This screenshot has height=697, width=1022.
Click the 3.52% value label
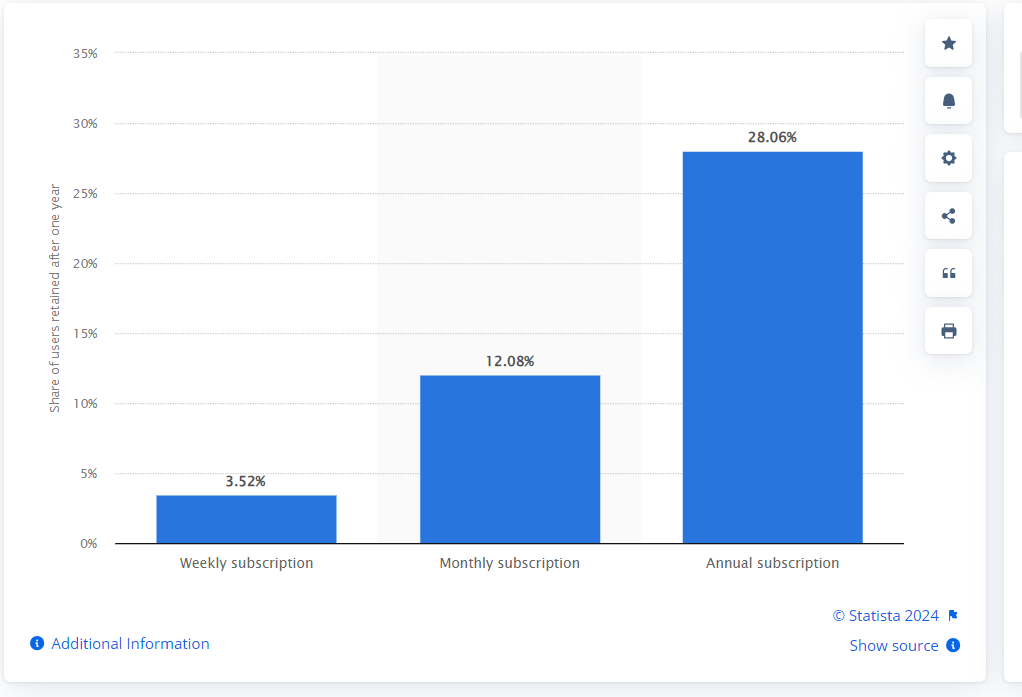click(246, 481)
